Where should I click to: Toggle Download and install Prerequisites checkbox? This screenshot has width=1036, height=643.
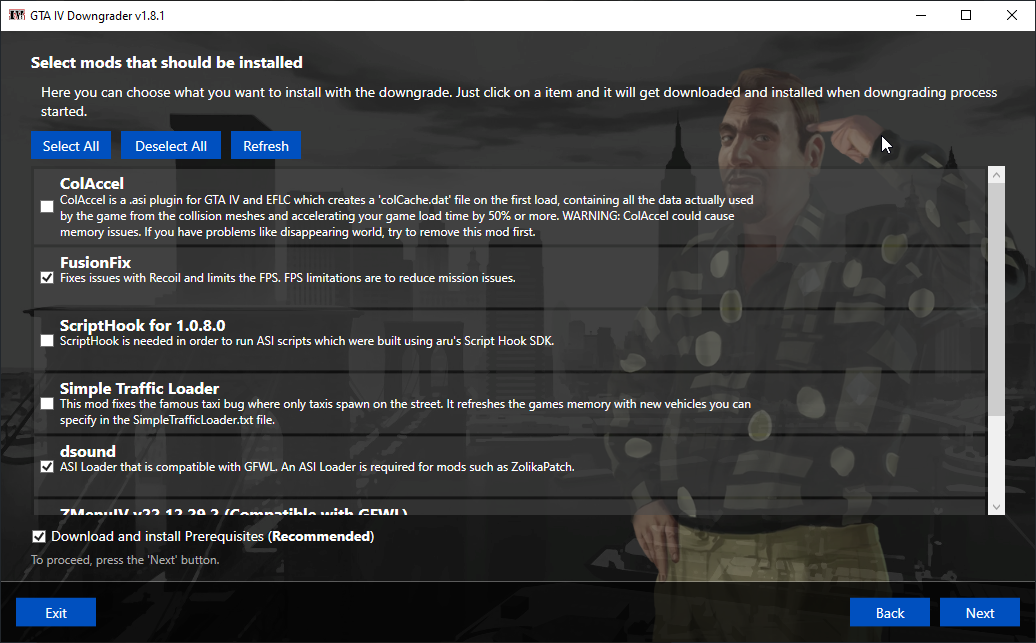[x=39, y=536]
